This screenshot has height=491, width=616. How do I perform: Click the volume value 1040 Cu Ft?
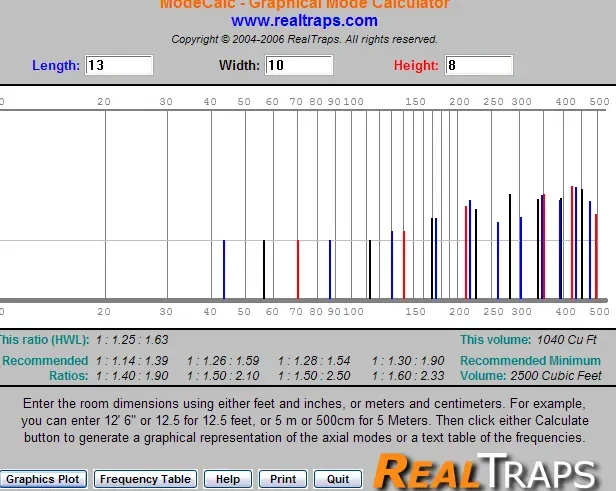point(567,340)
